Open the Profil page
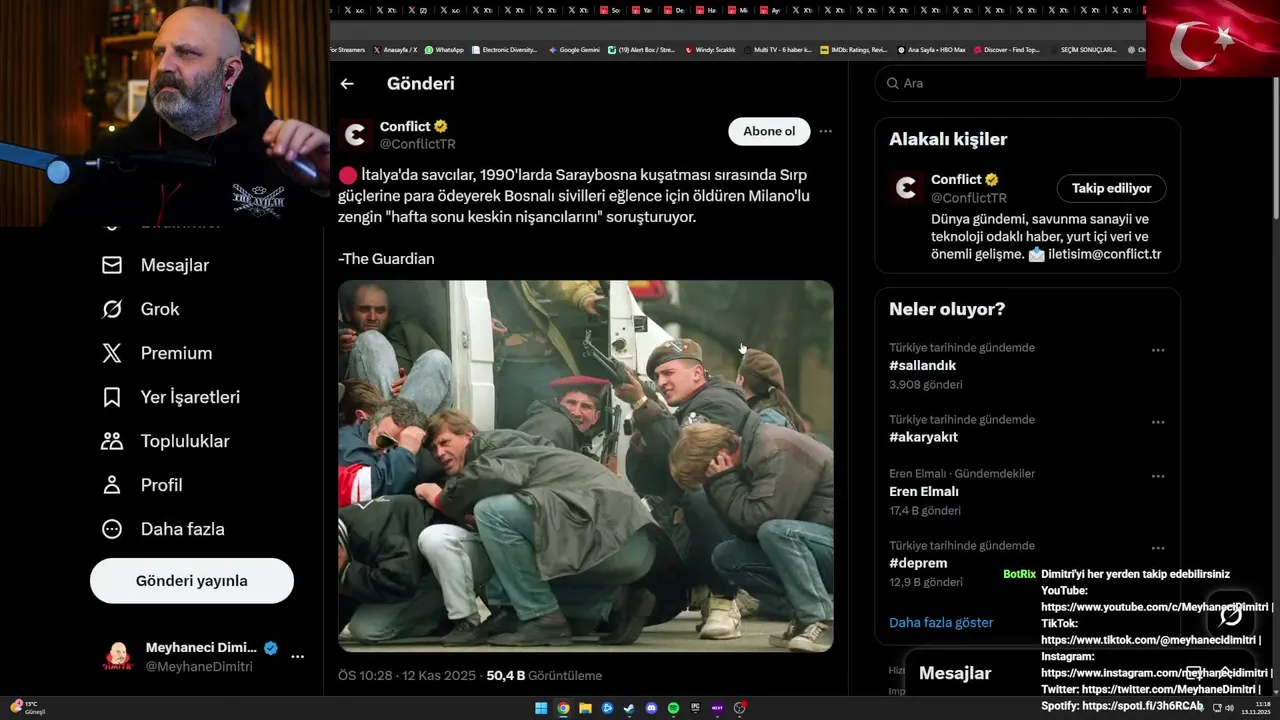Screen dimensions: 1280x720 pos(141,485)
